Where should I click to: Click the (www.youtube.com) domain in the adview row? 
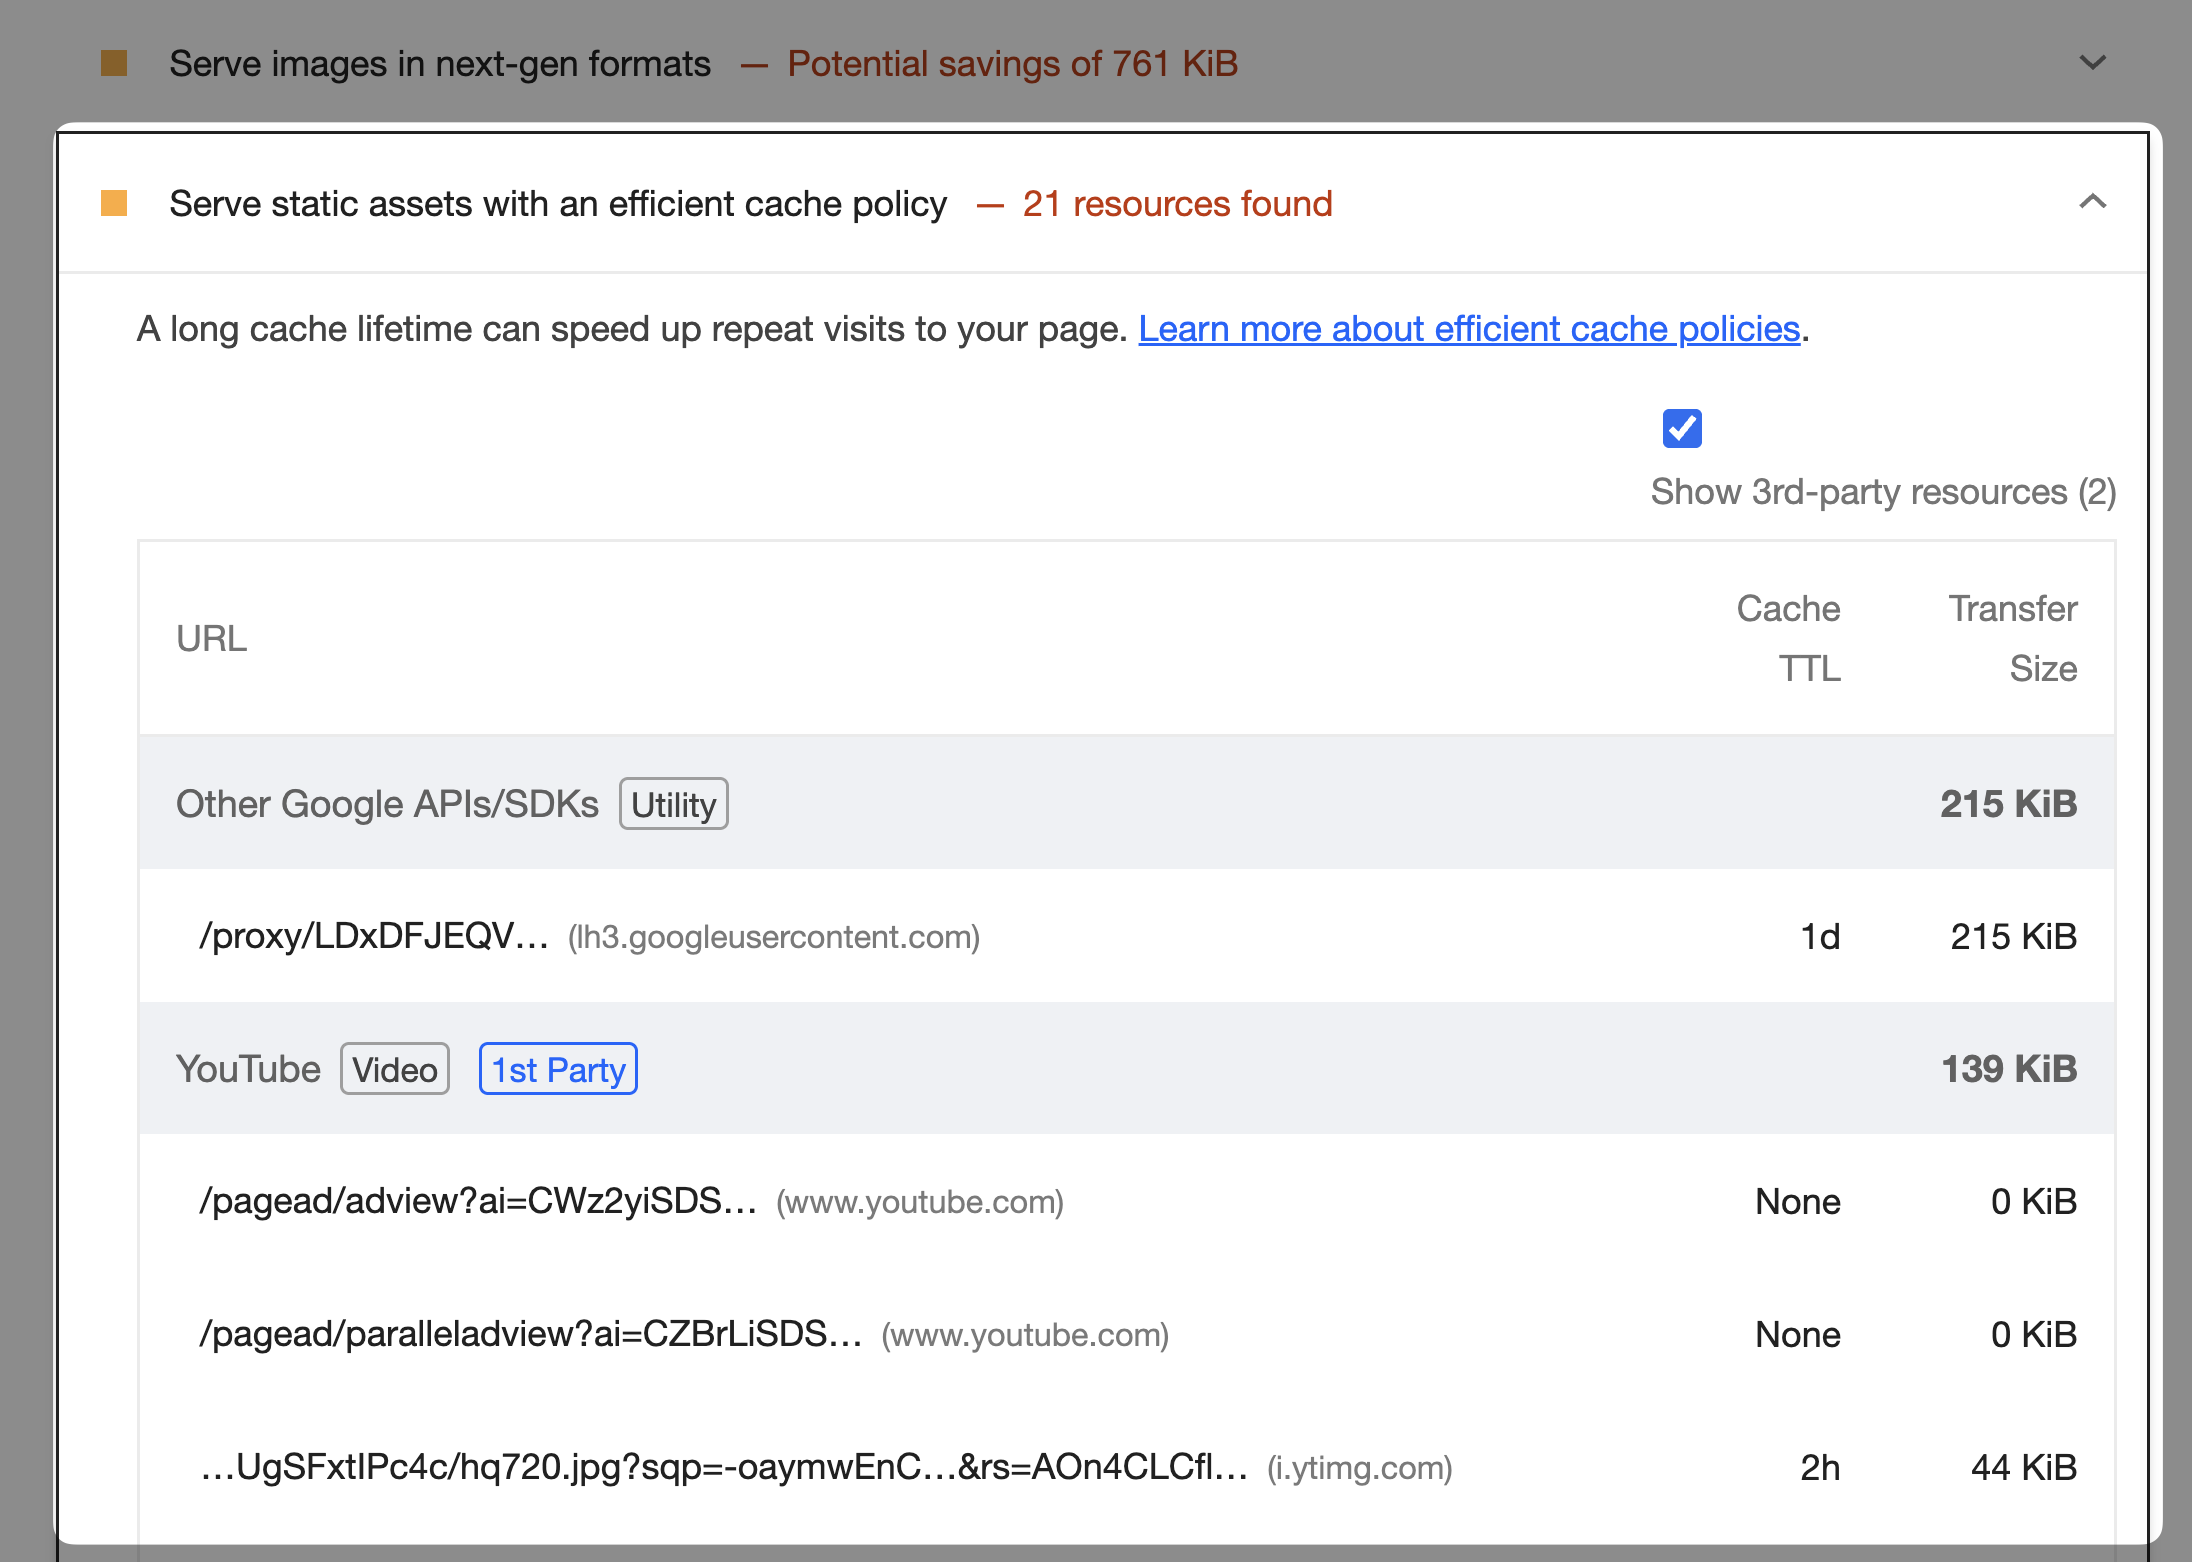920,1202
